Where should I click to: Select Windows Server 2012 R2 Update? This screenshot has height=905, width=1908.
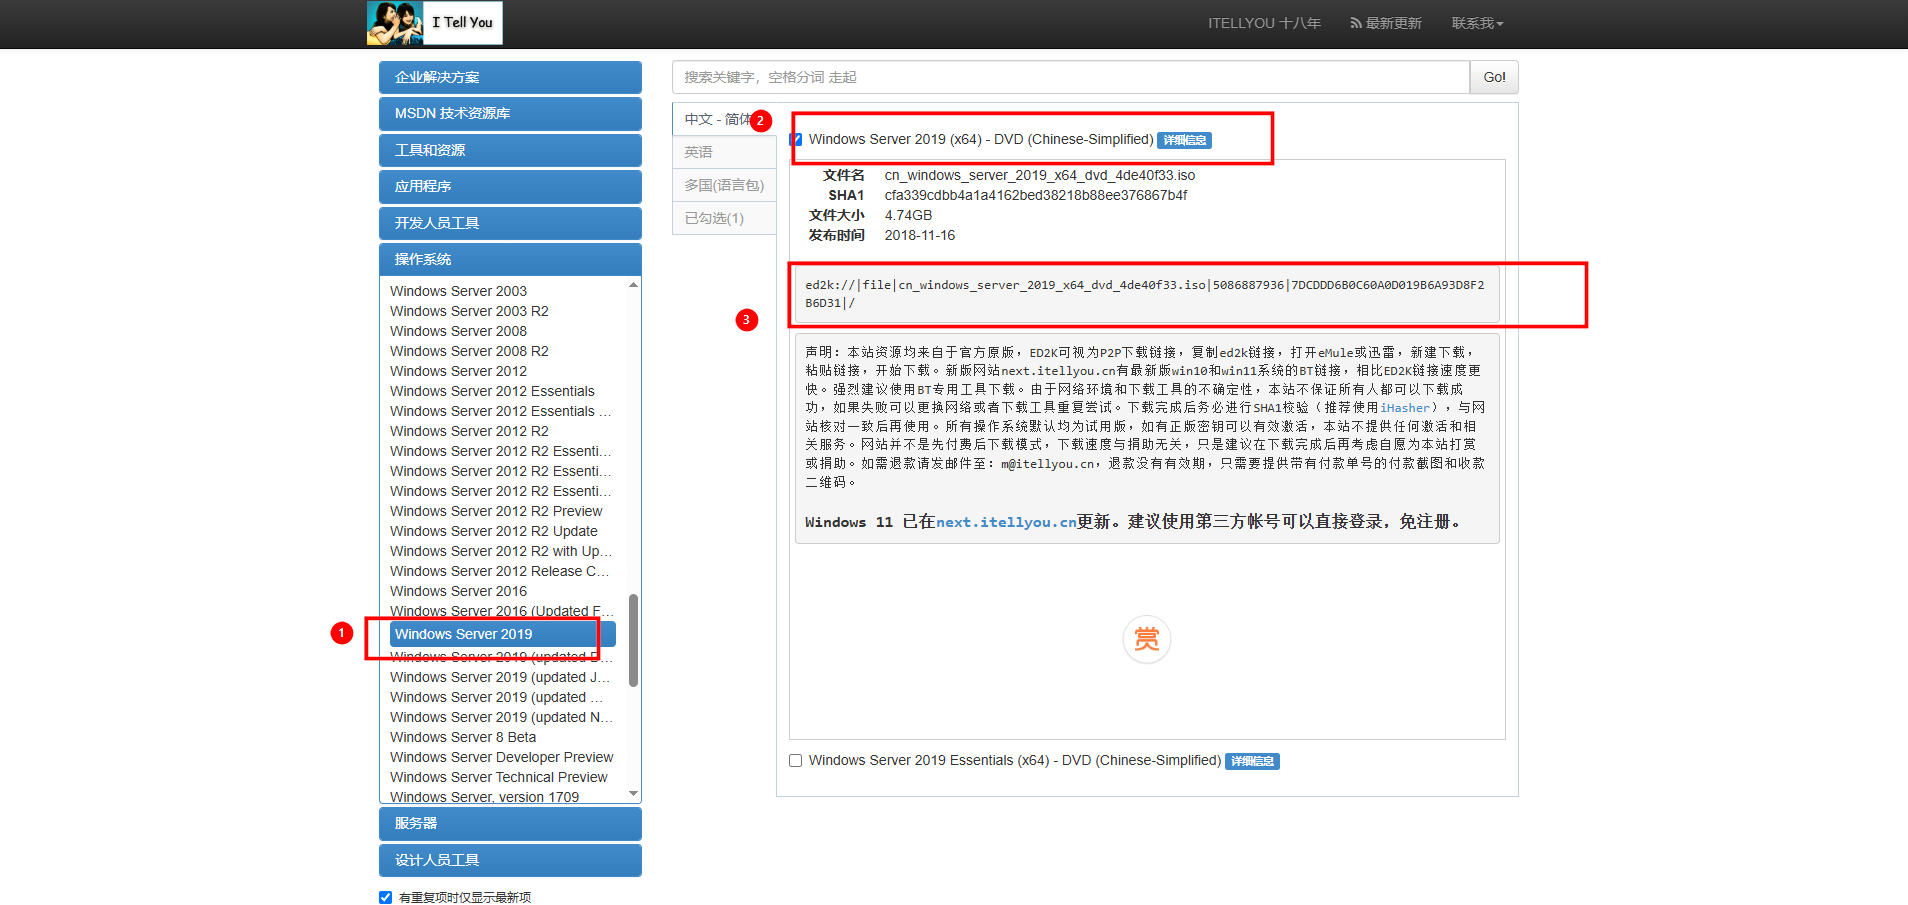[x=494, y=531]
